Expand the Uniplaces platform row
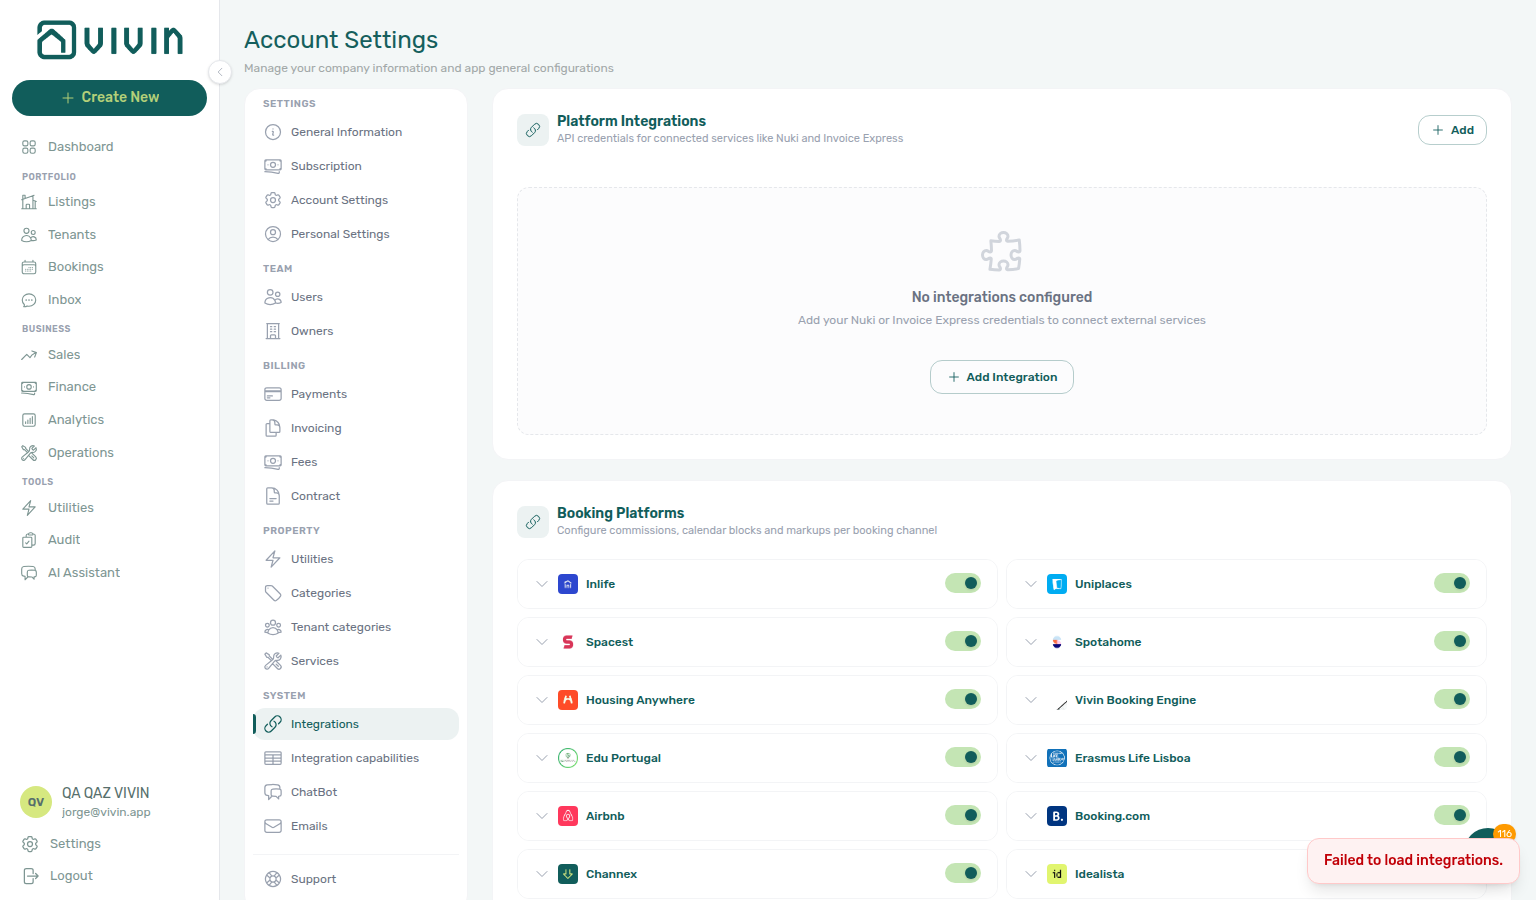 [1031, 584]
